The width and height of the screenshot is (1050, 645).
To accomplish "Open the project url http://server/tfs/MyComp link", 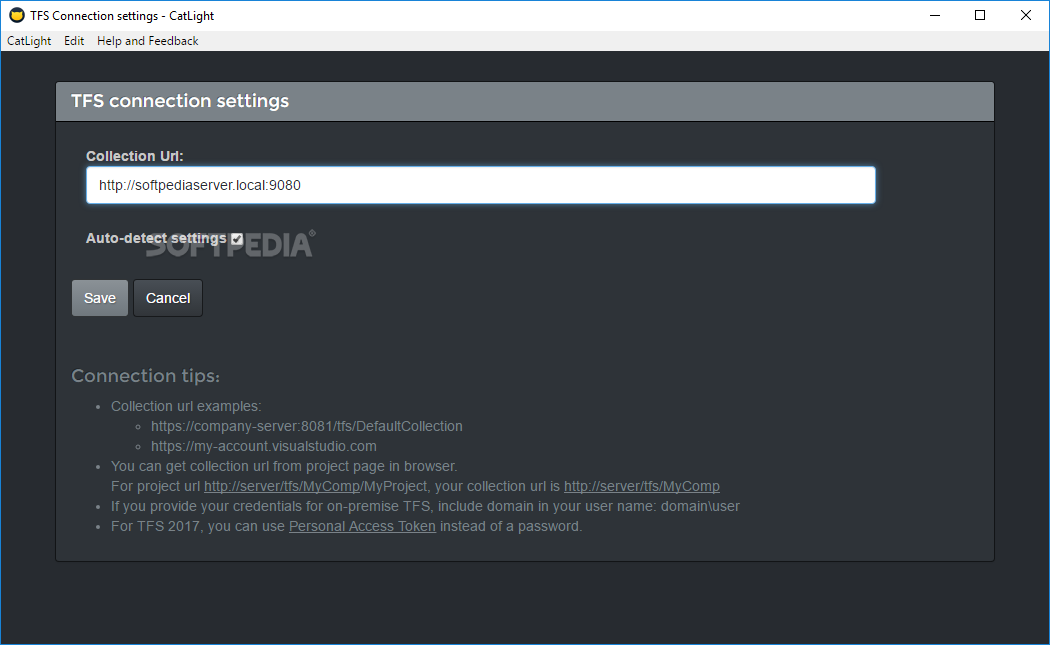I will click(284, 486).
